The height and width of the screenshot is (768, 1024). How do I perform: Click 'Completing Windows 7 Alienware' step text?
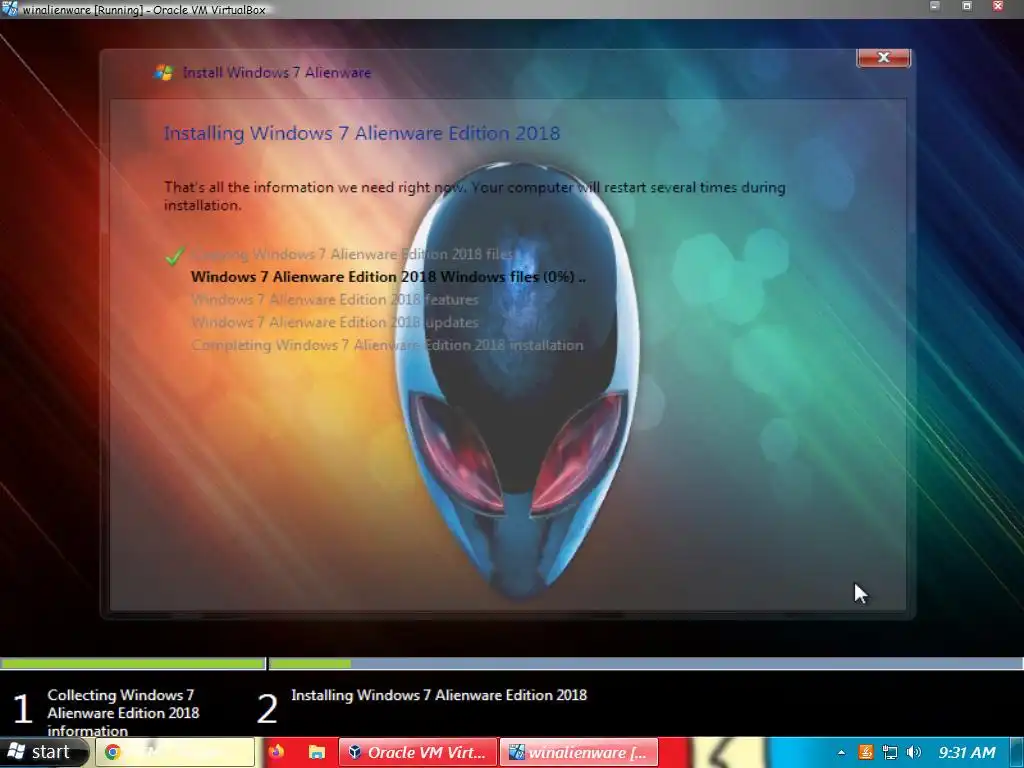pyautogui.click(x=387, y=345)
